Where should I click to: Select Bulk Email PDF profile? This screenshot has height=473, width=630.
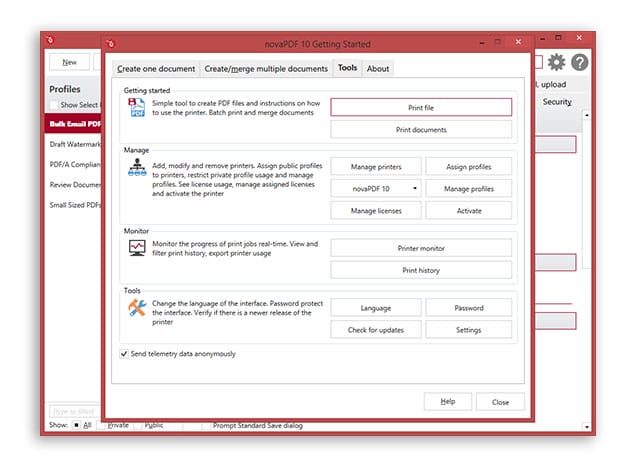[74, 124]
